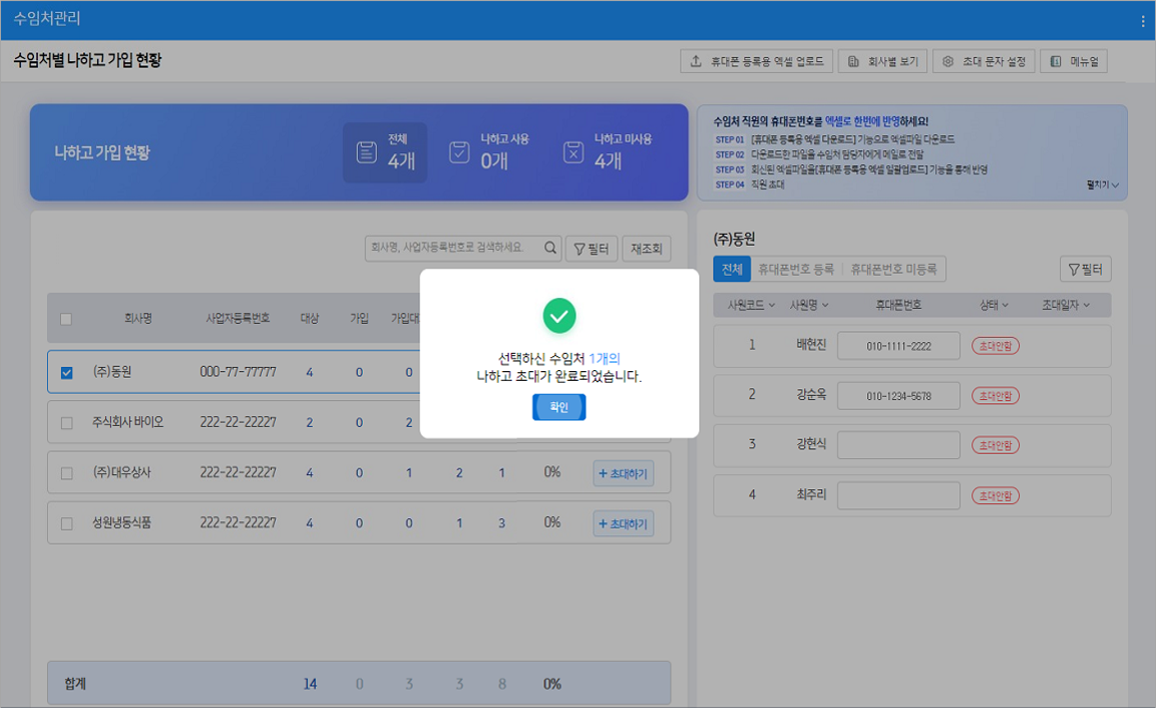Select the 전체 tab in the (주)동원 panel
1156x708 pixels.
(732, 269)
